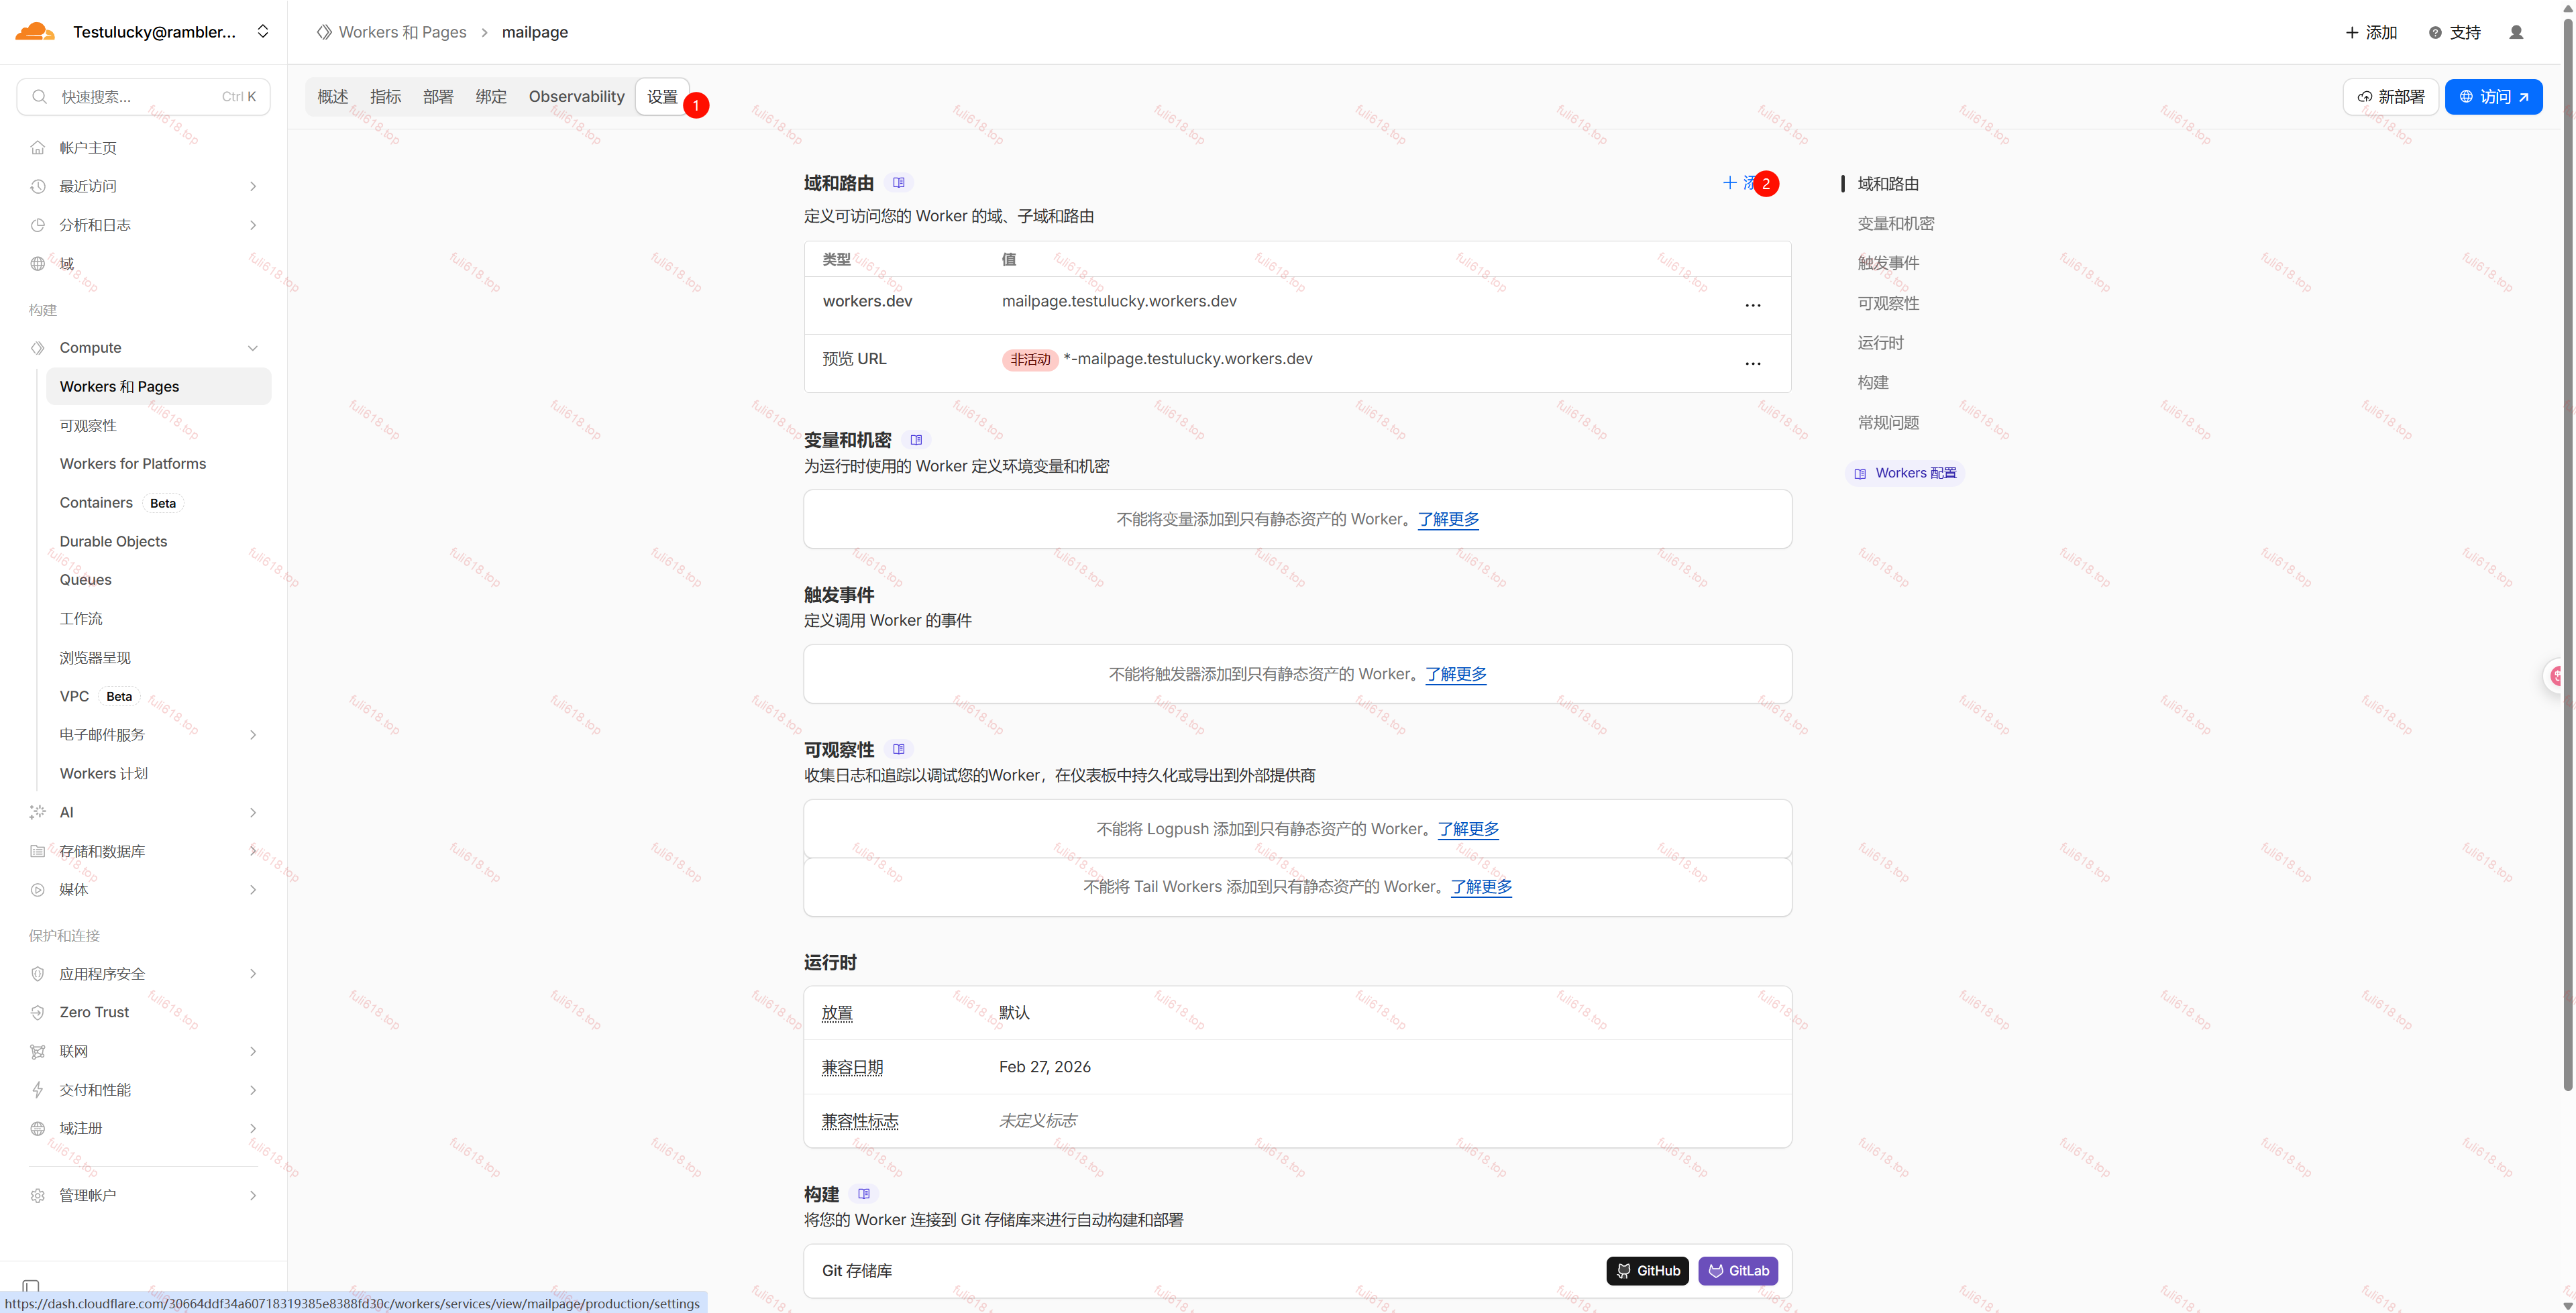Click the globe icon beside 域
Image resolution: width=2576 pixels, height=1313 pixels.
38,264
